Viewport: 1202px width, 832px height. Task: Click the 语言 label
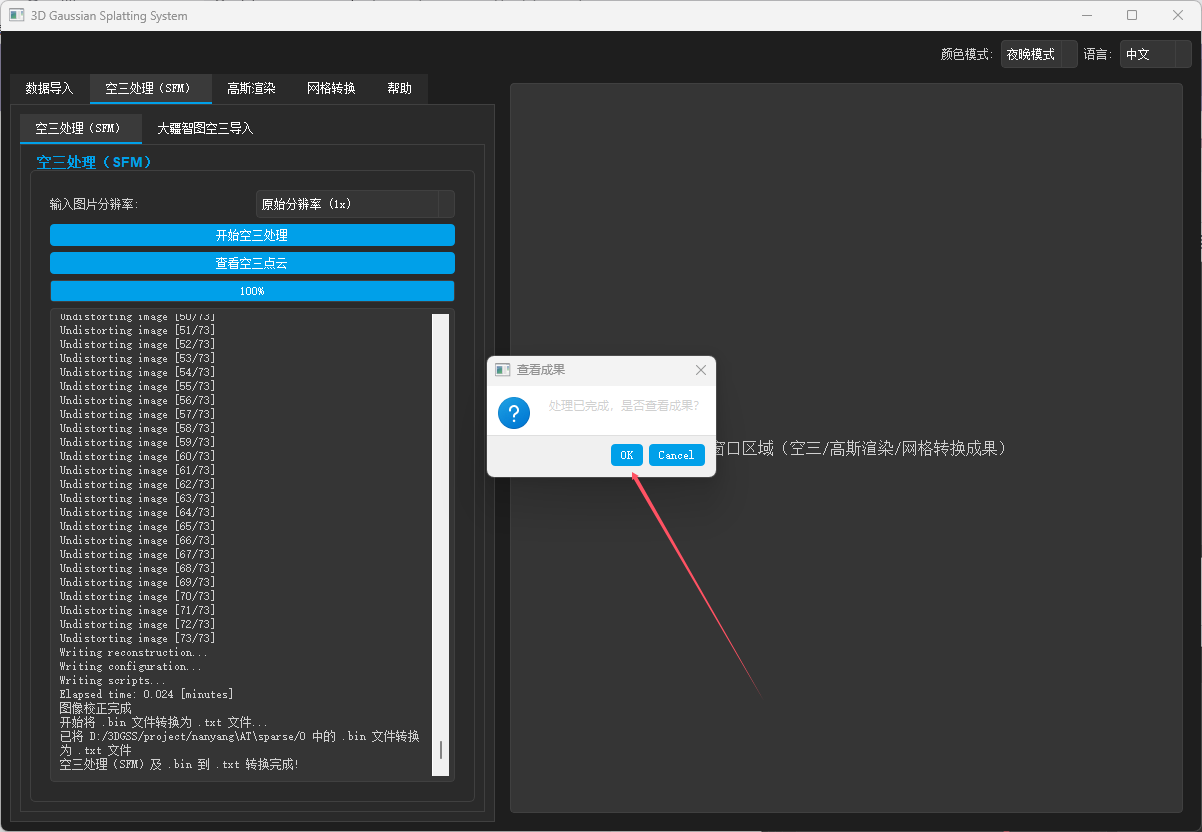1098,54
